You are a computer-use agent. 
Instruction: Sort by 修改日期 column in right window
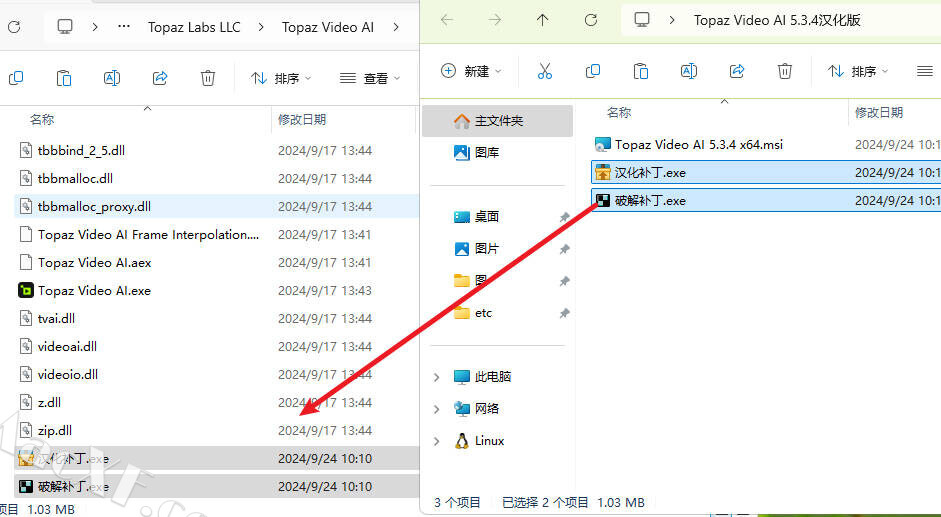pyautogui.click(x=879, y=112)
